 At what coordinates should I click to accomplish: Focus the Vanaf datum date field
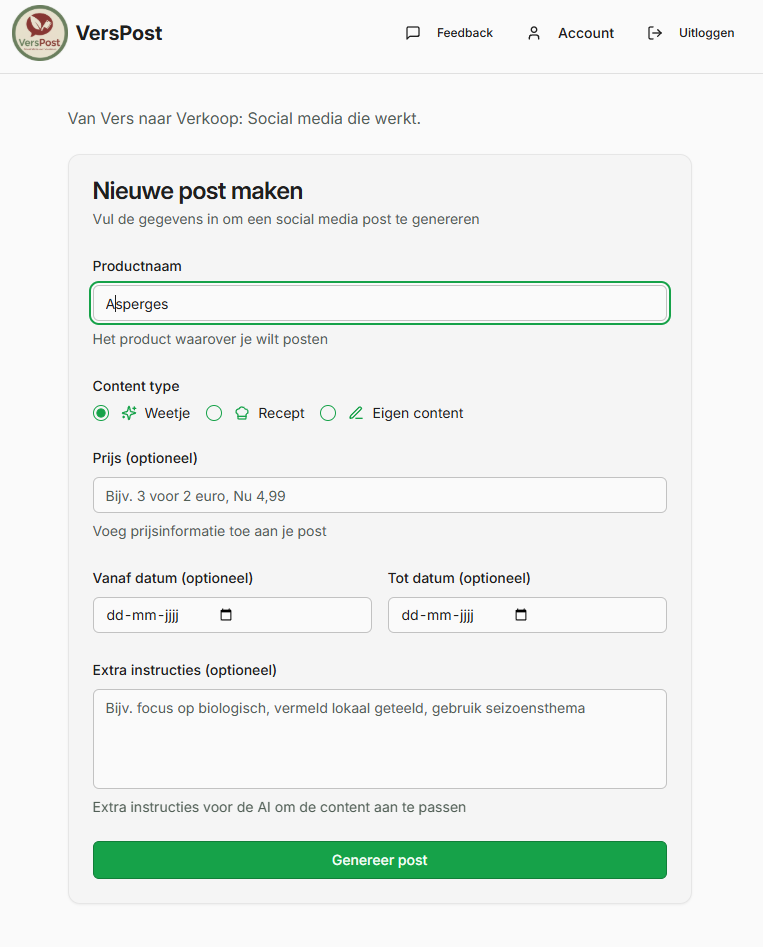click(x=150, y=615)
